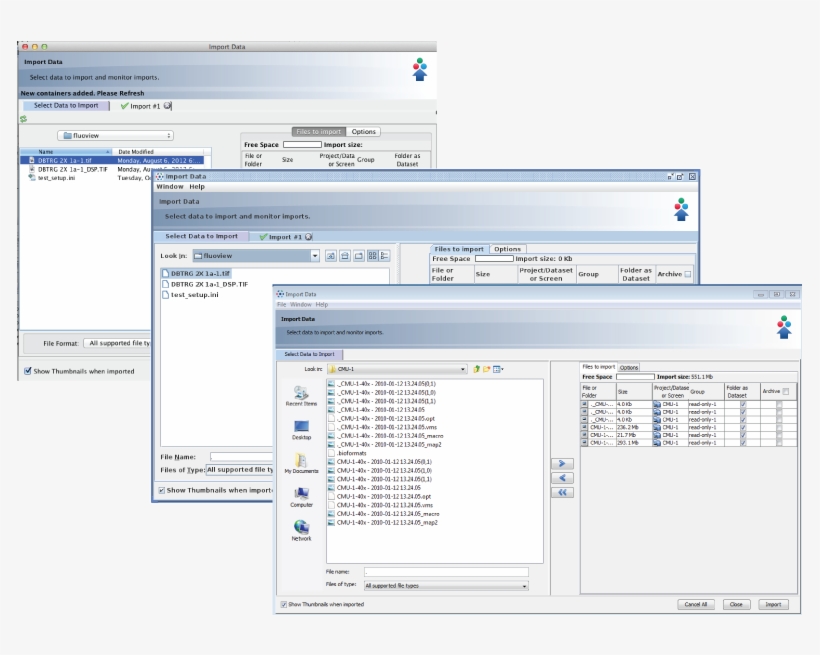Image resolution: width=820 pixels, height=655 pixels.
Task: Select the My Documents shortcut icon
Action: point(301,463)
